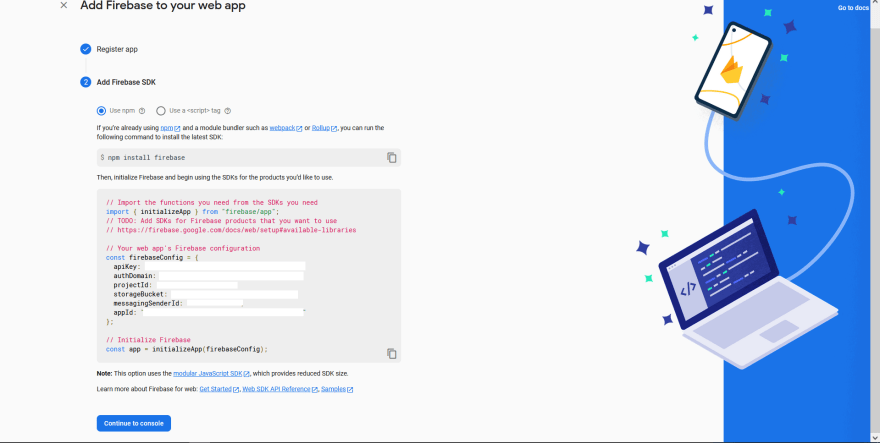Click the npm install firebase command text

click(x=146, y=158)
